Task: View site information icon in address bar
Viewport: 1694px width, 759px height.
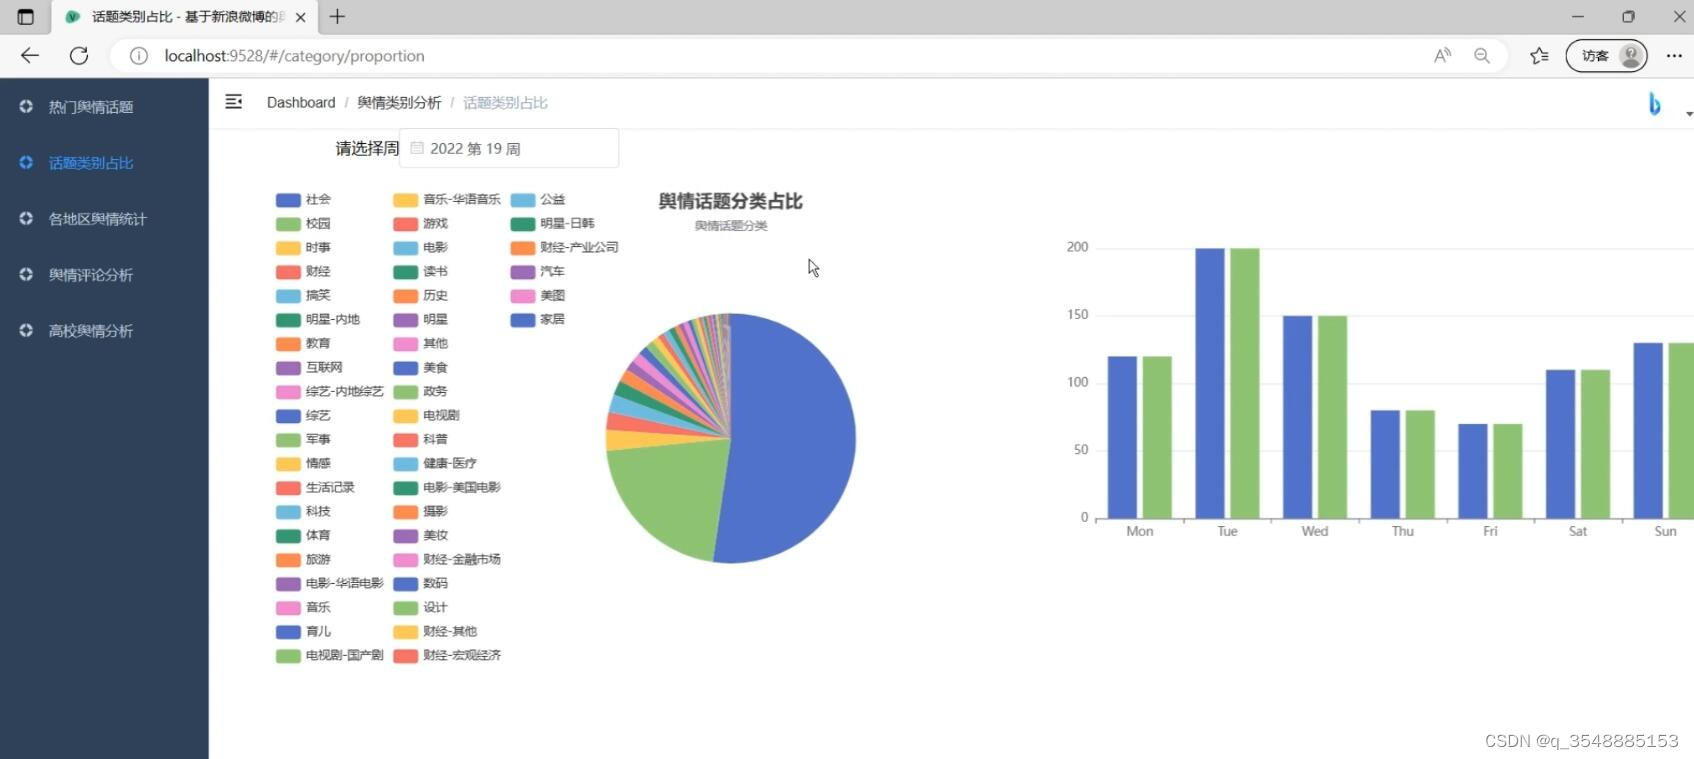Action: click(x=139, y=56)
